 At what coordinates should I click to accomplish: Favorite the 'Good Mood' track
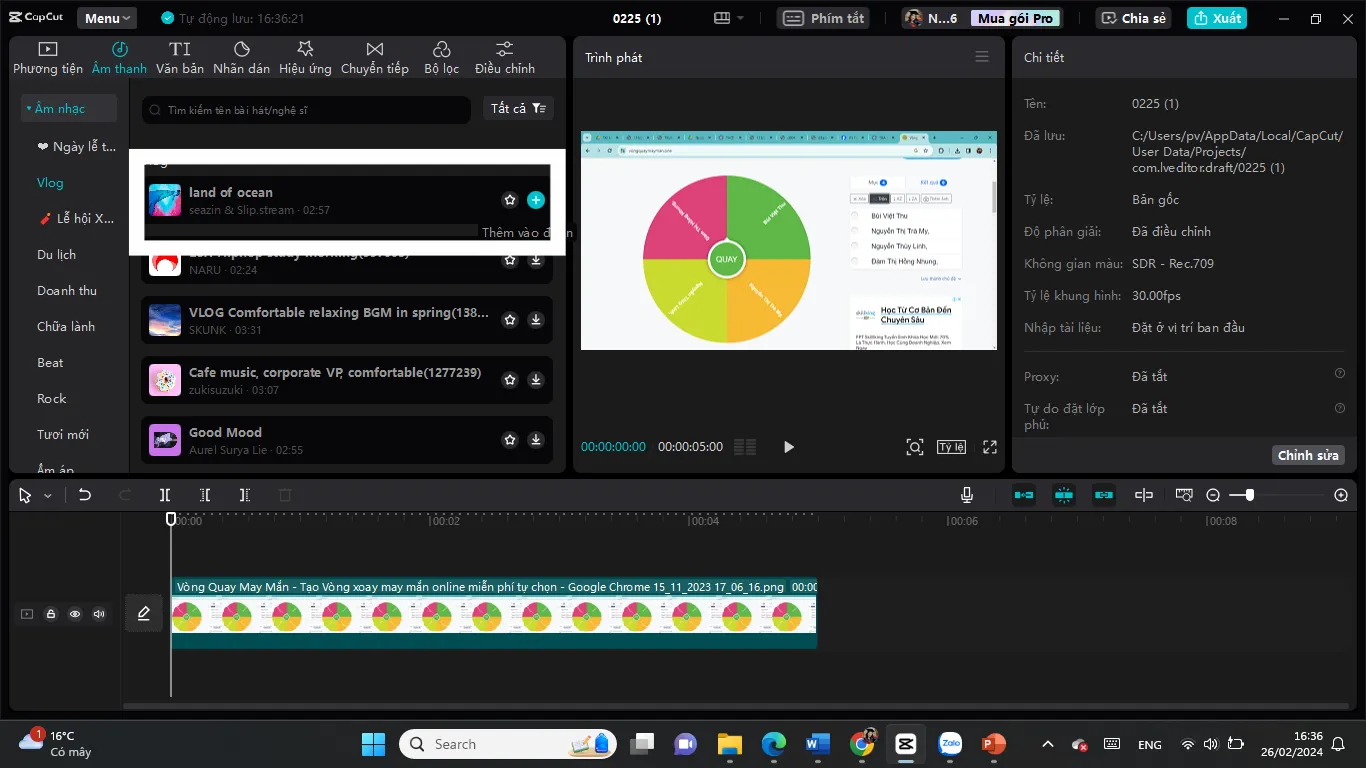(x=510, y=440)
